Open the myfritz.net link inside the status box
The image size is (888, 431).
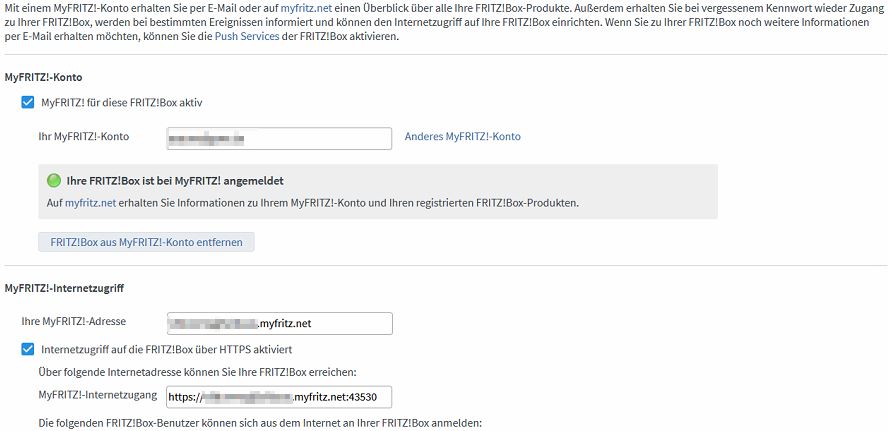(90, 203)
